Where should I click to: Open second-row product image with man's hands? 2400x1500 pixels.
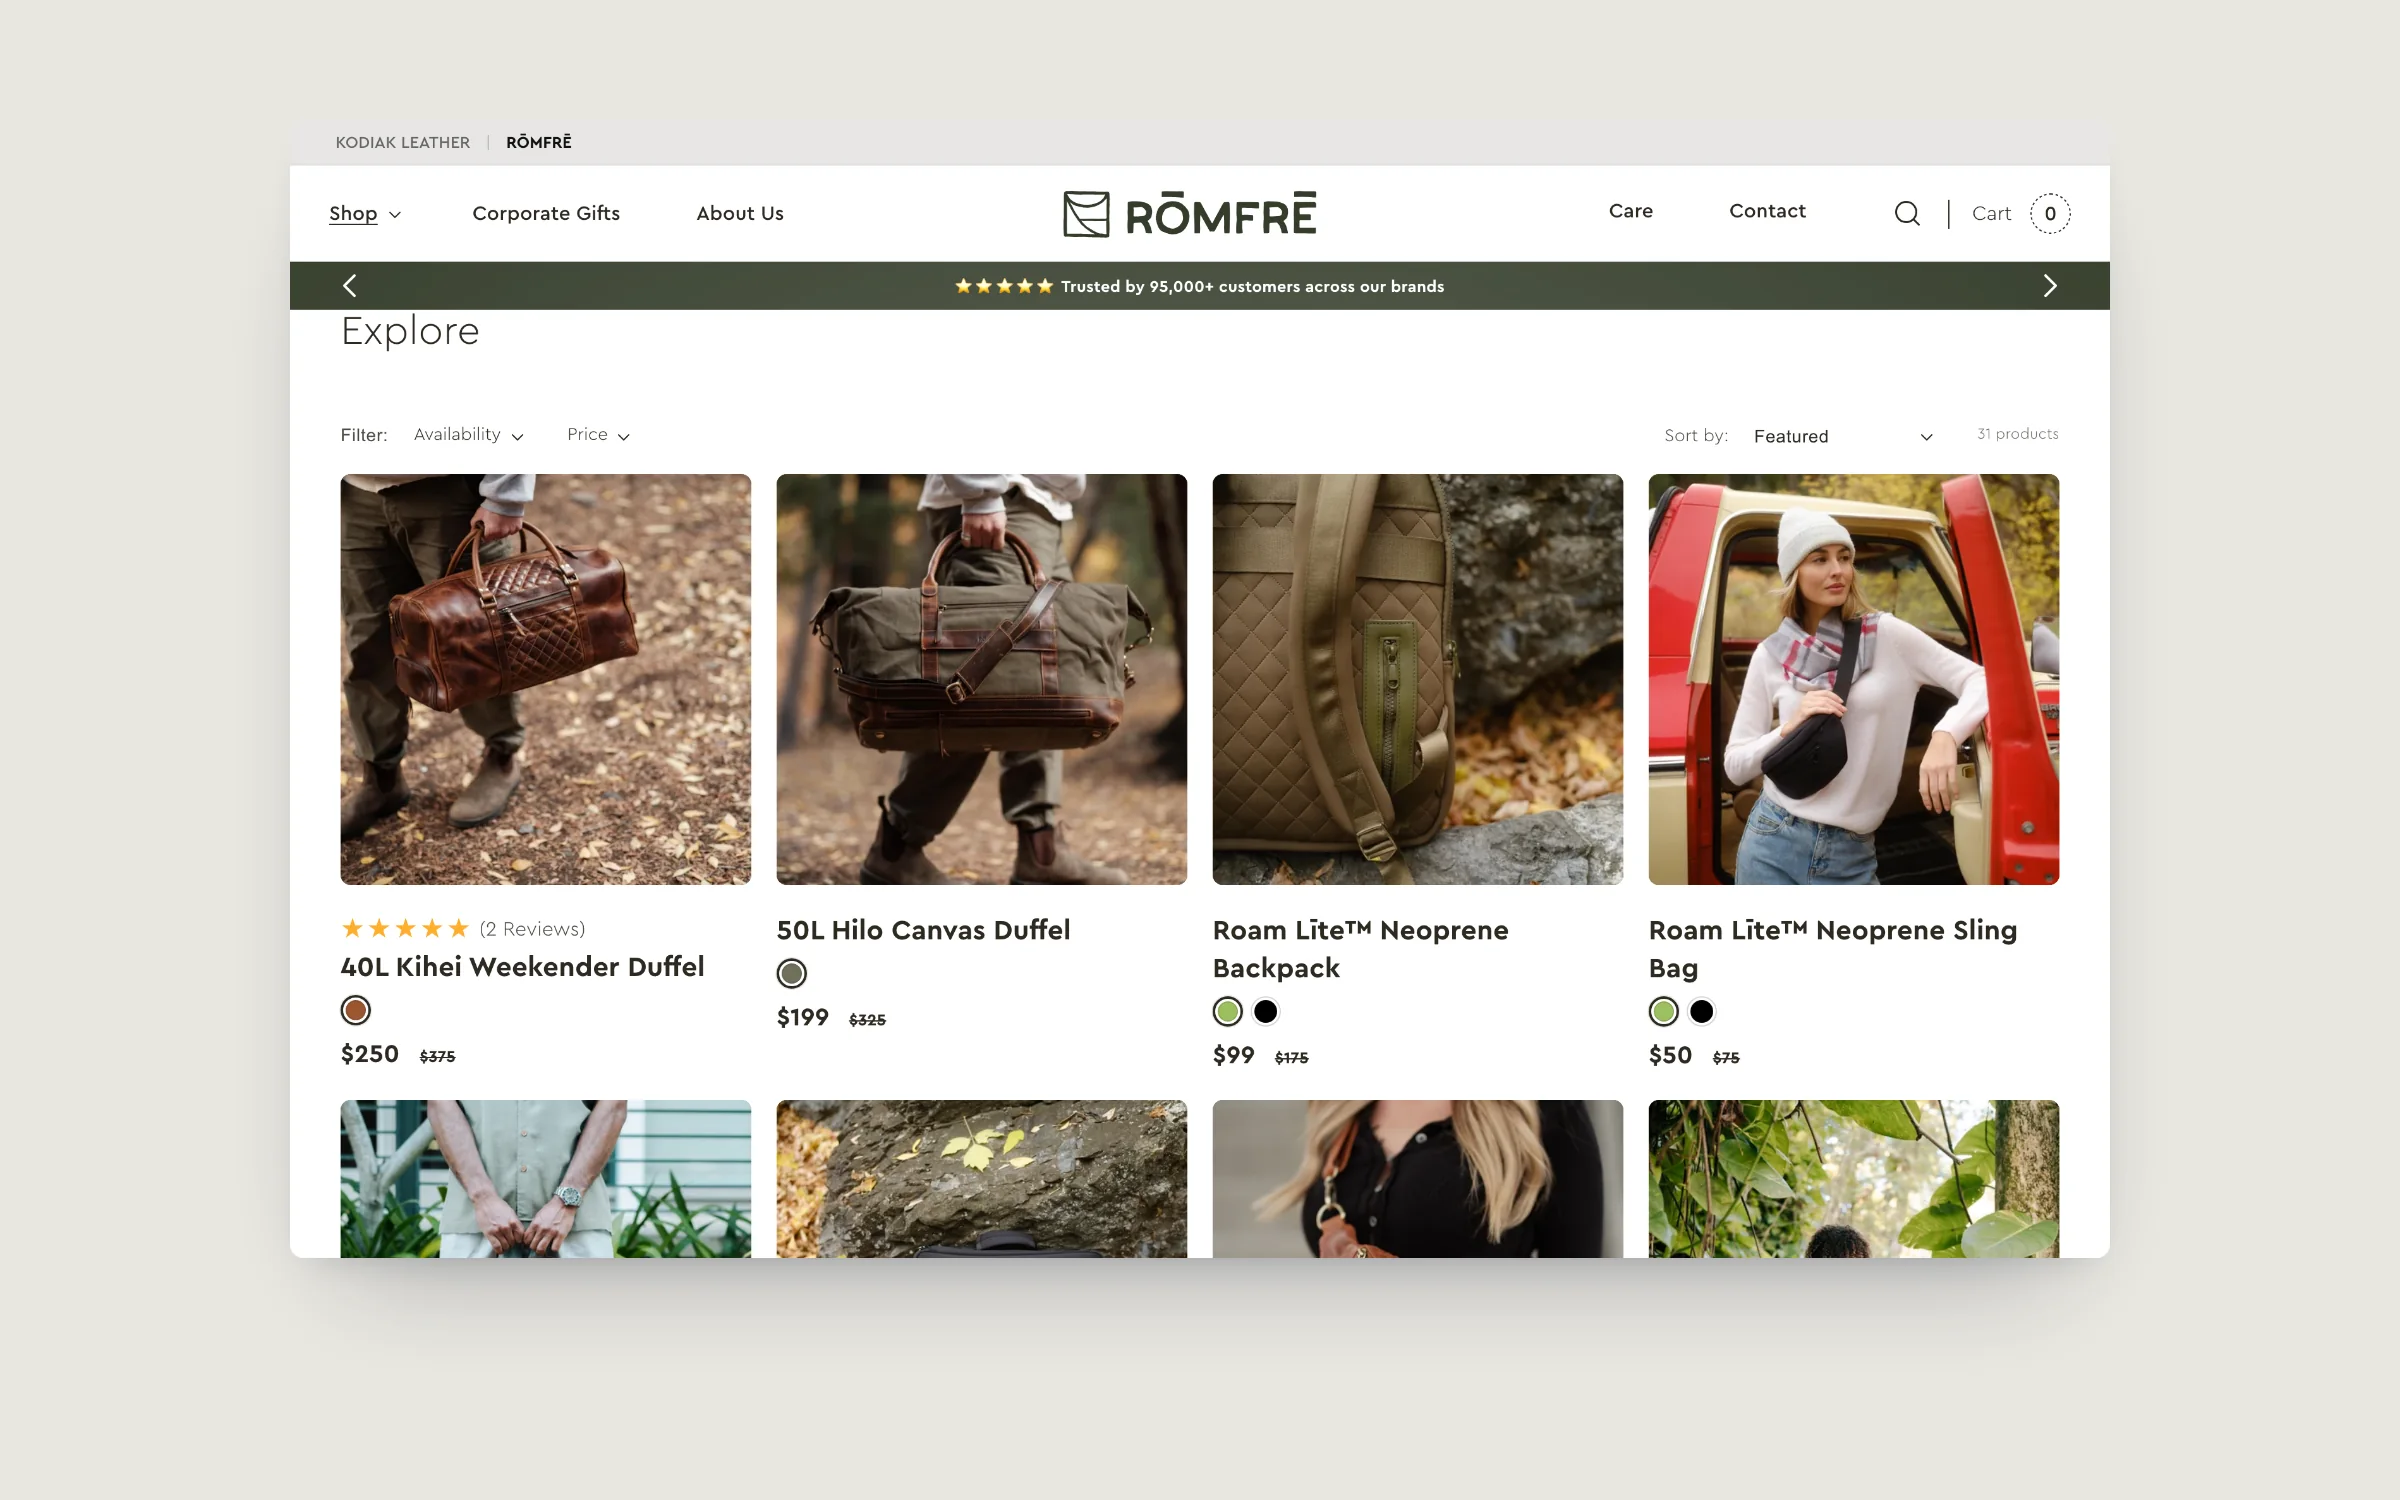pos(545,1179)
